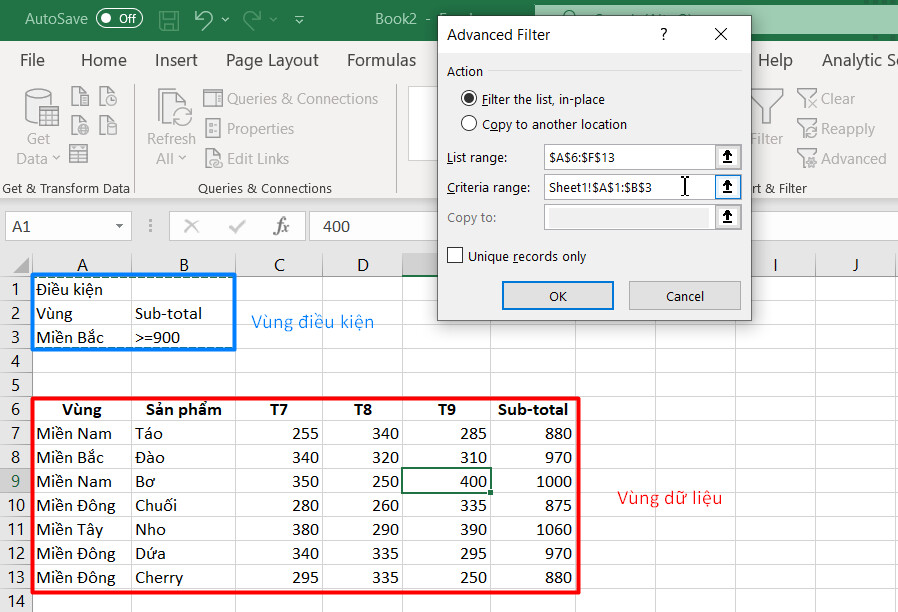Click the Sub-total cell showing 1060
Image resolution: width=898 pixels, height=612 pixels.
[x=533, y=529]
